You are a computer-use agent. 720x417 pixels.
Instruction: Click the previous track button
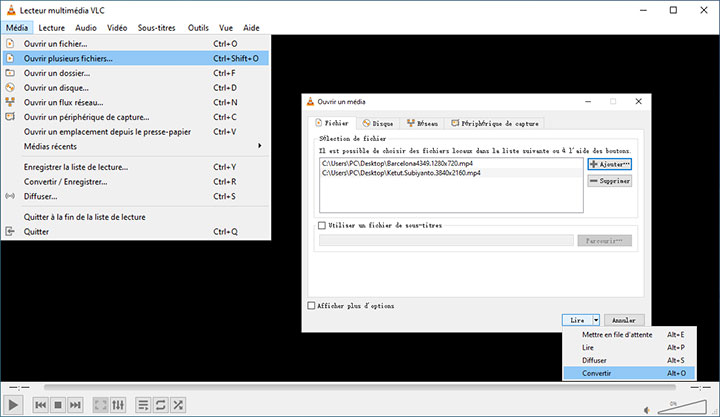coord(40,405)
